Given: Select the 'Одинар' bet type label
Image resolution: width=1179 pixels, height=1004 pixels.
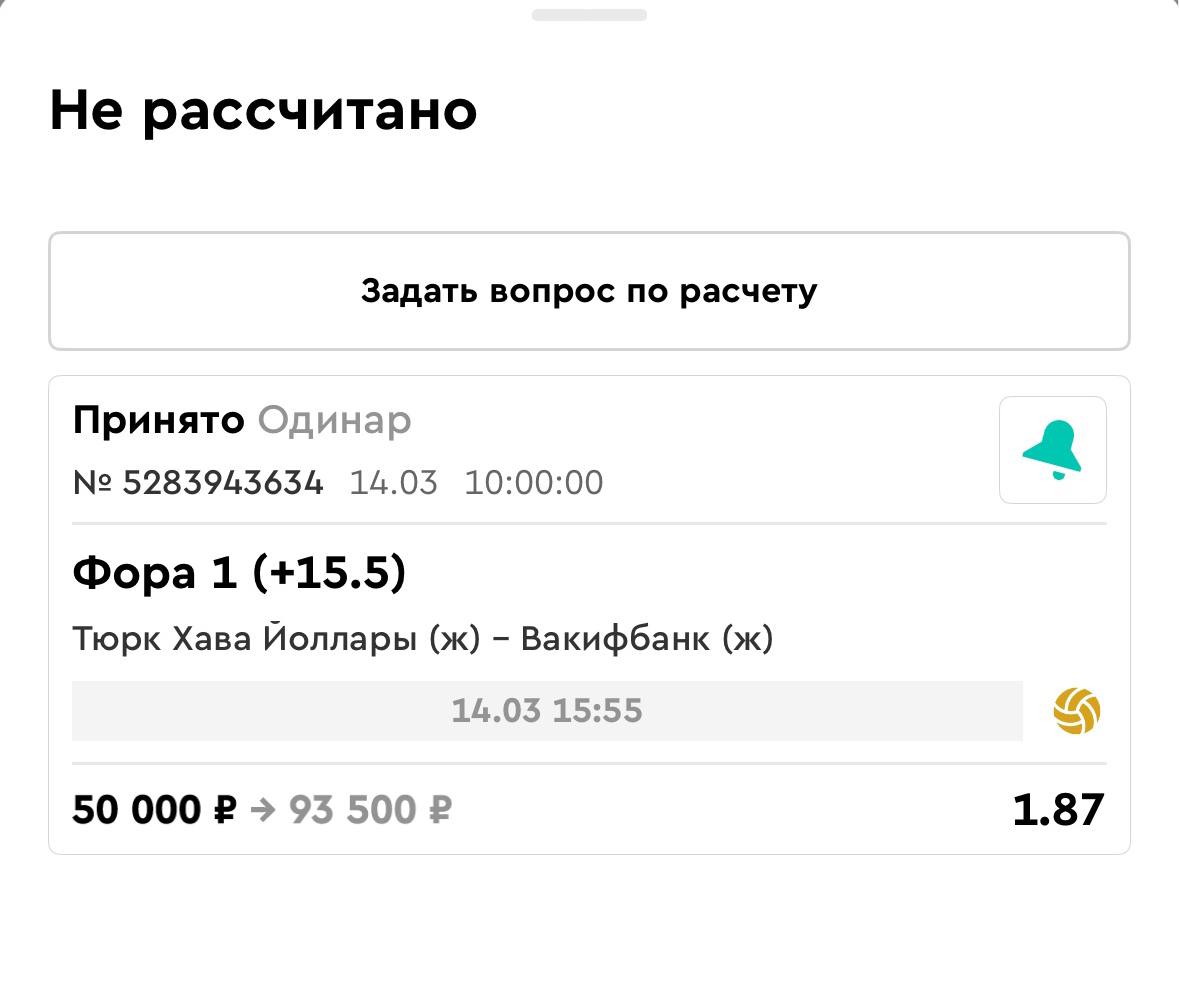Looking at the screenshot, I should point(334,421).
